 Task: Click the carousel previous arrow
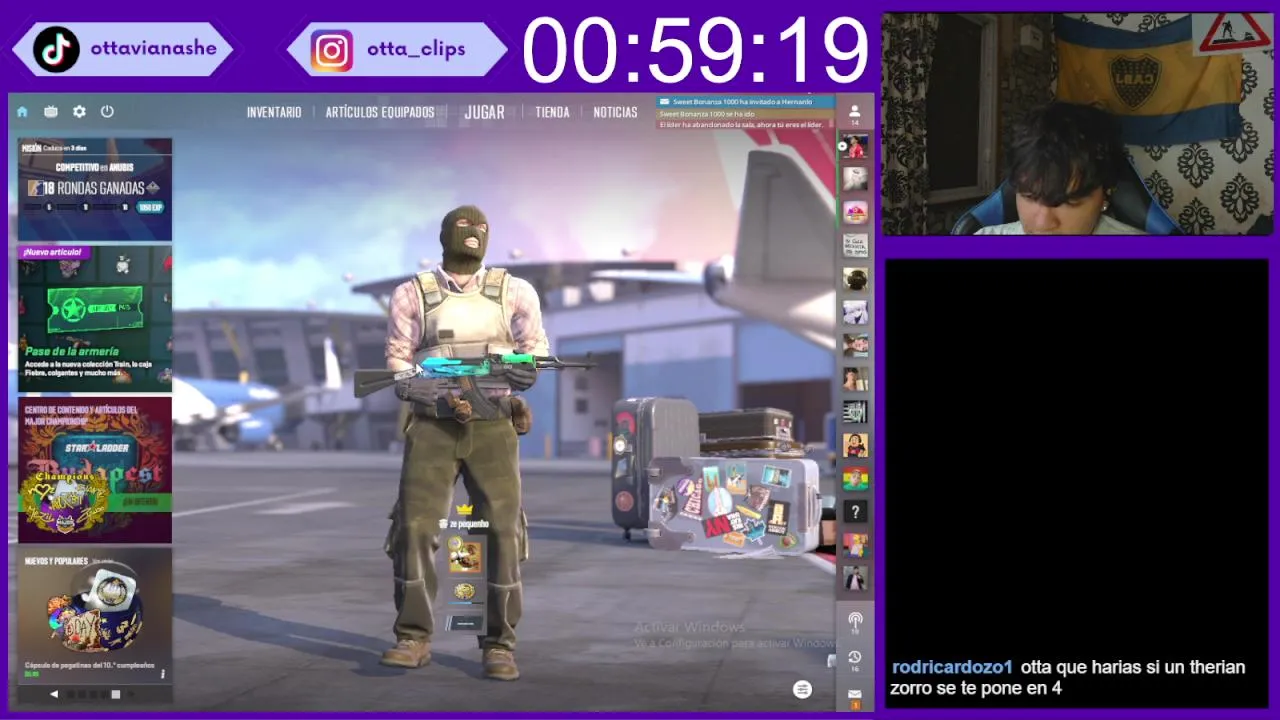[54, 694]
